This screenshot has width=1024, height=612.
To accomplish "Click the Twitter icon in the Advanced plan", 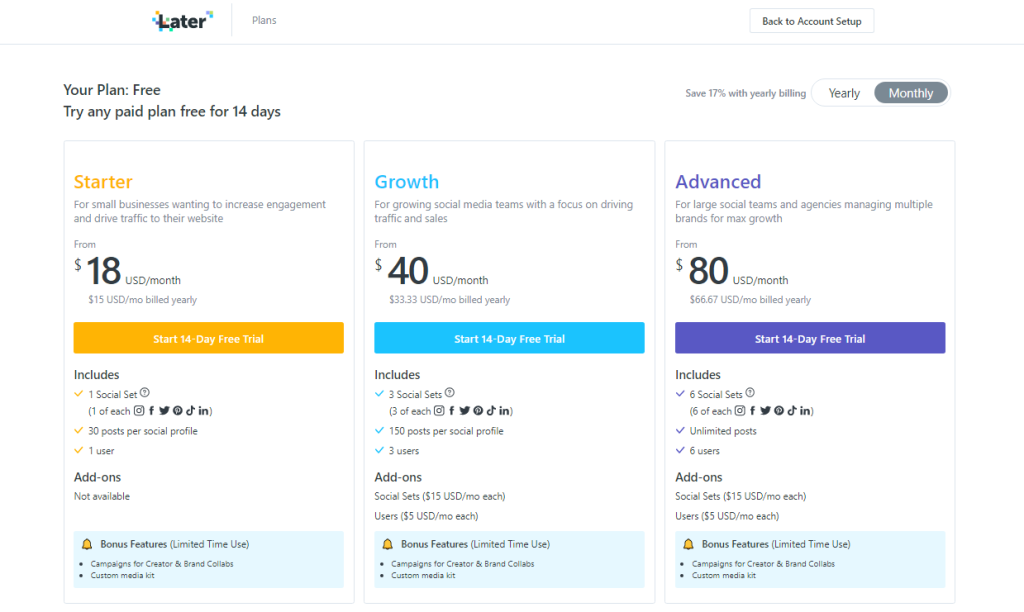I will pos(765,411).
